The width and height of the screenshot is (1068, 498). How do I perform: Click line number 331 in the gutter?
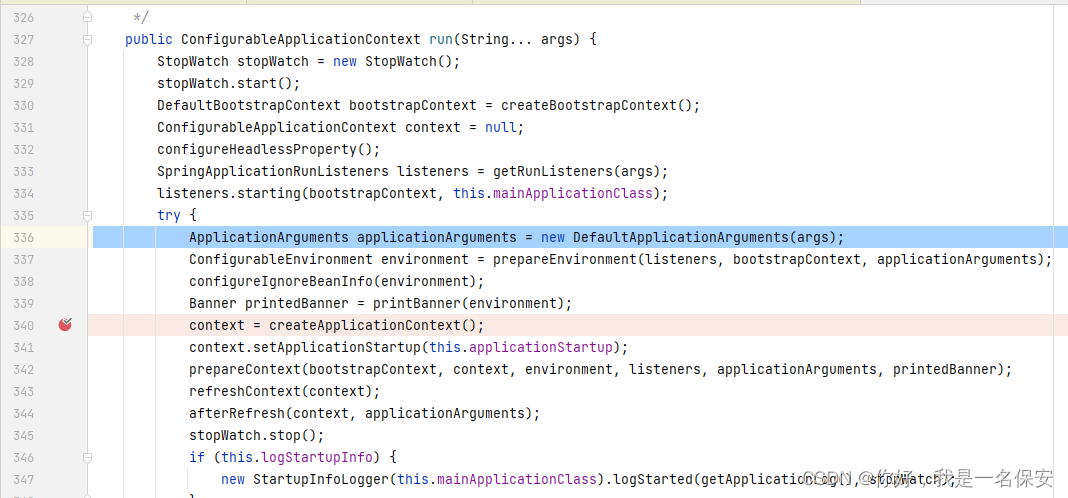23,127
